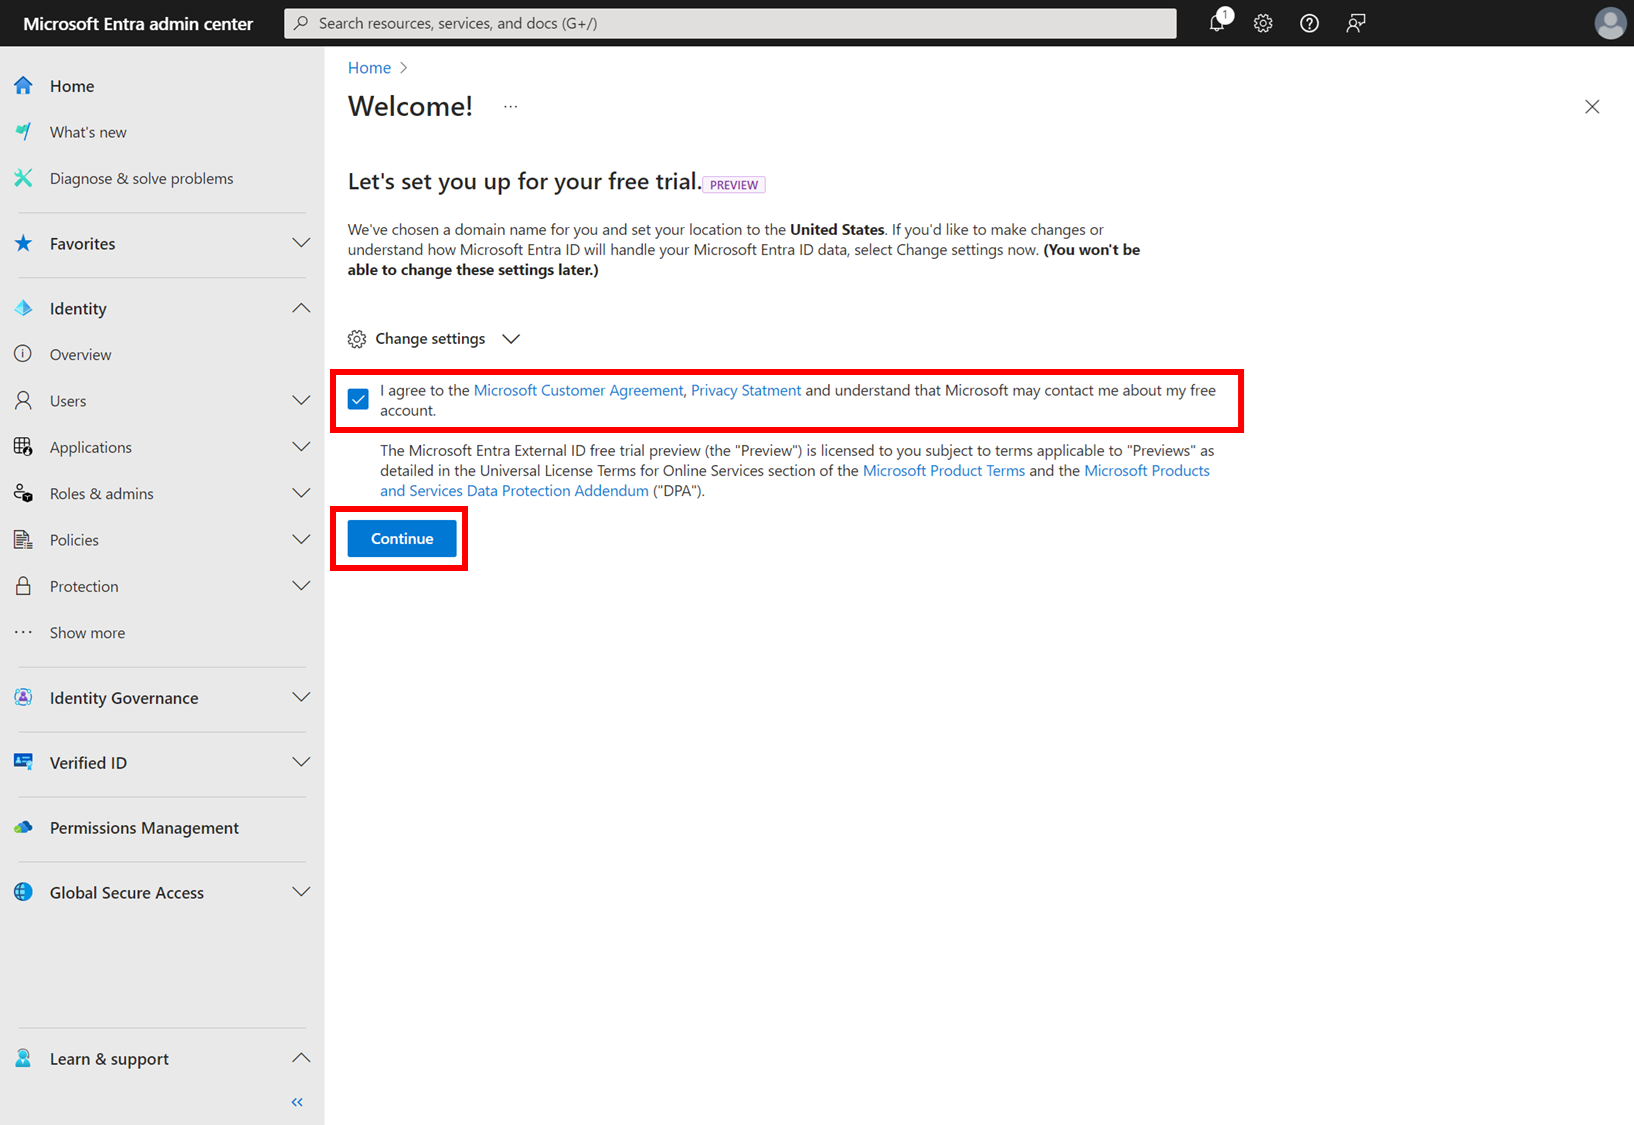The height and width of the screenshot is (1125, 1634).
Task: Click the Applications grid icon
Action: [23, 447]
